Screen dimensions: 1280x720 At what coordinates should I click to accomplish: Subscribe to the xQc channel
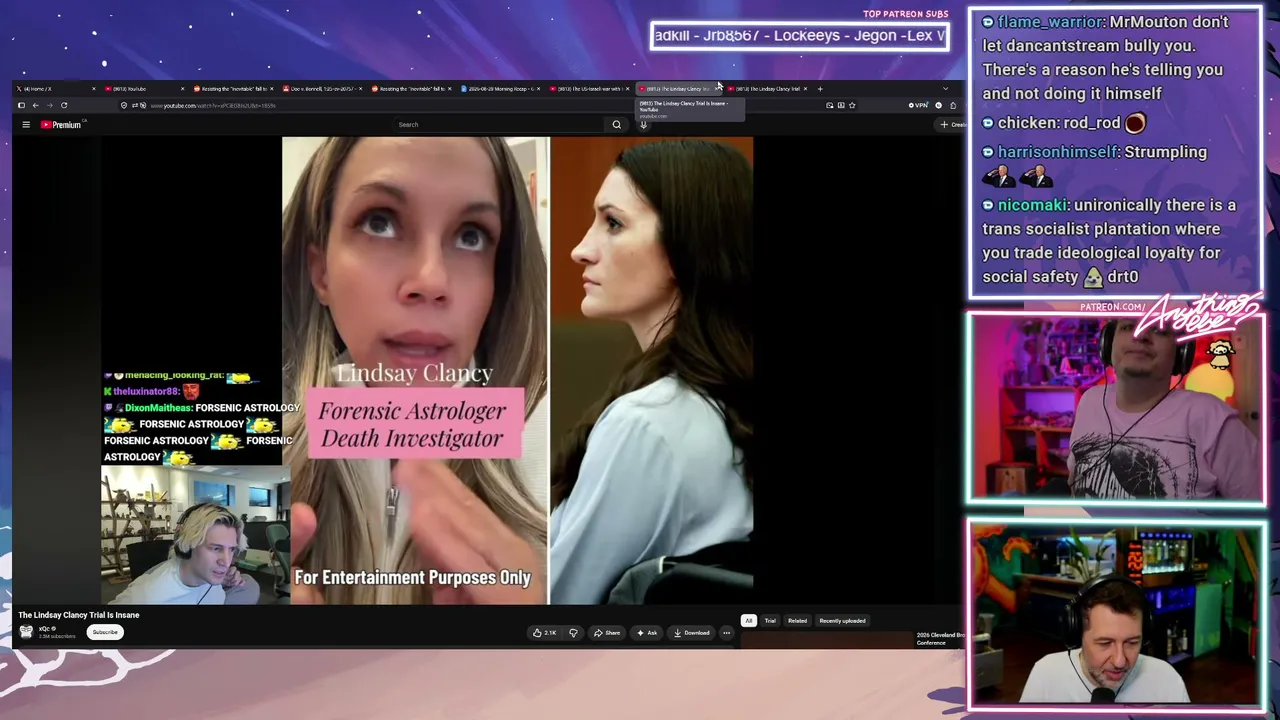click(105, 632)
